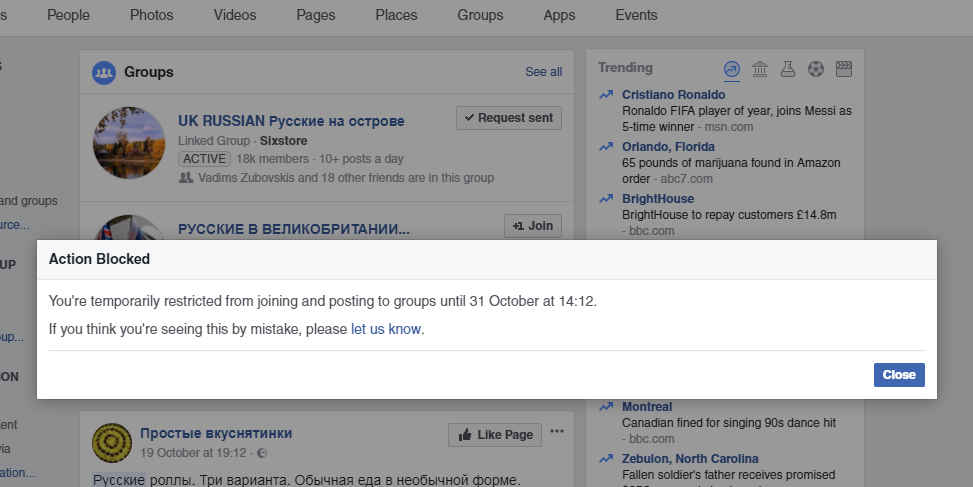Click the Простые вкуснятинки page avatar
This screenshot has width=973, height=487.
[110, 442]
